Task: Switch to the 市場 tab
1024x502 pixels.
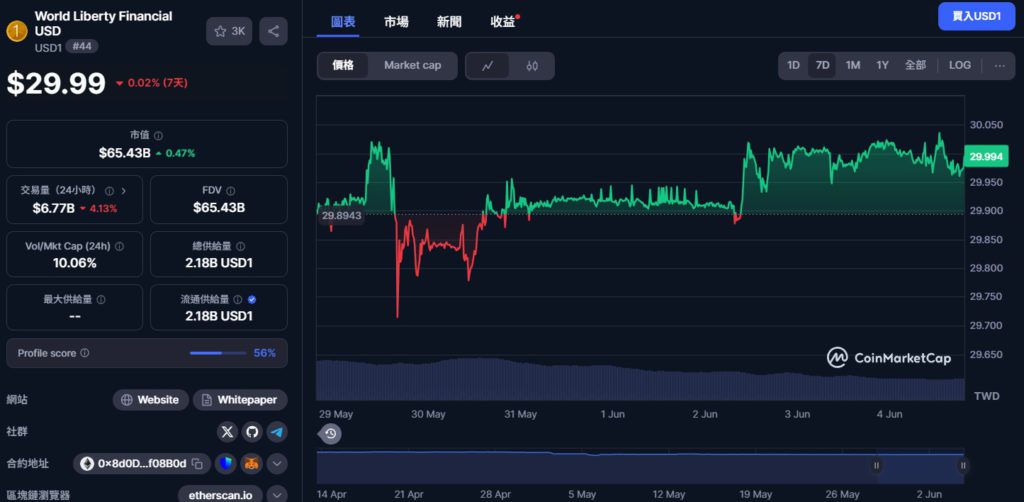Action: [395, 21]
